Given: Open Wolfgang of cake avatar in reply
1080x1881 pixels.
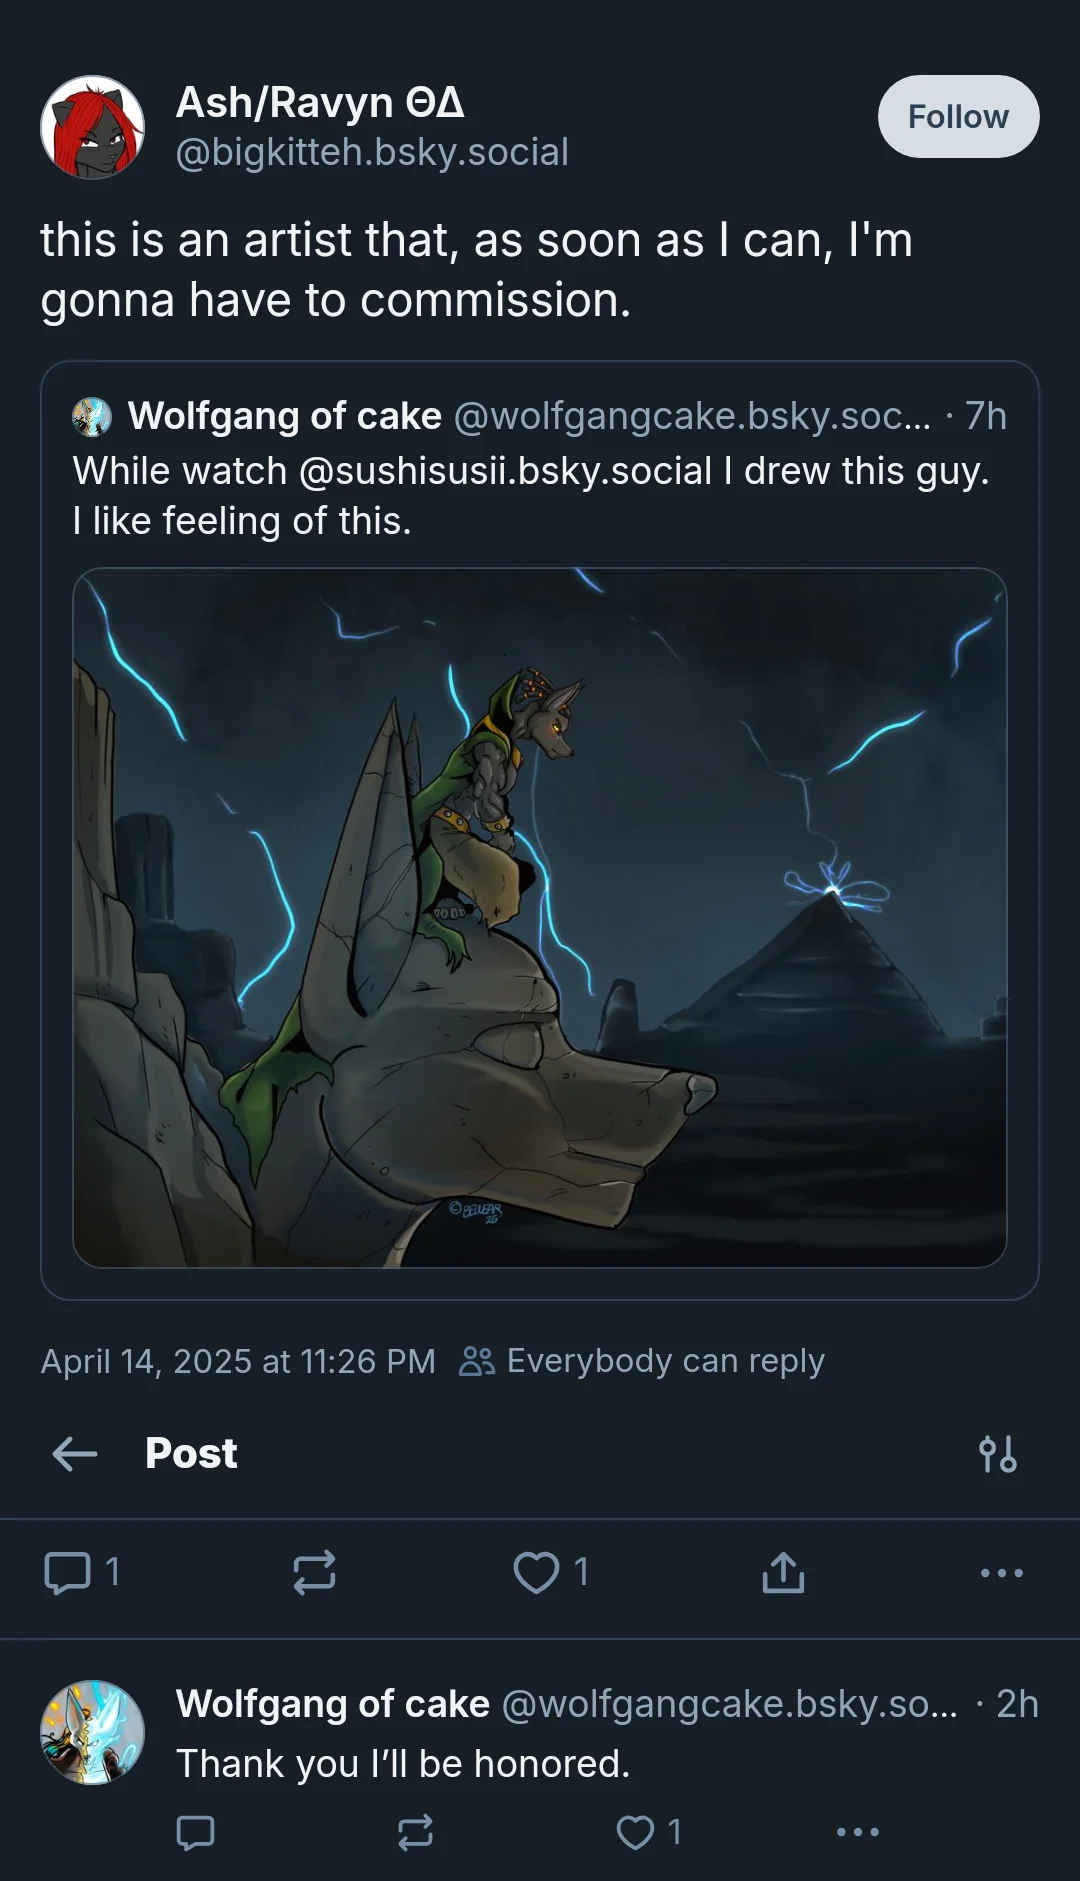Looking at the screenshot, I should pyautogui.click(x=92, y=1732).
